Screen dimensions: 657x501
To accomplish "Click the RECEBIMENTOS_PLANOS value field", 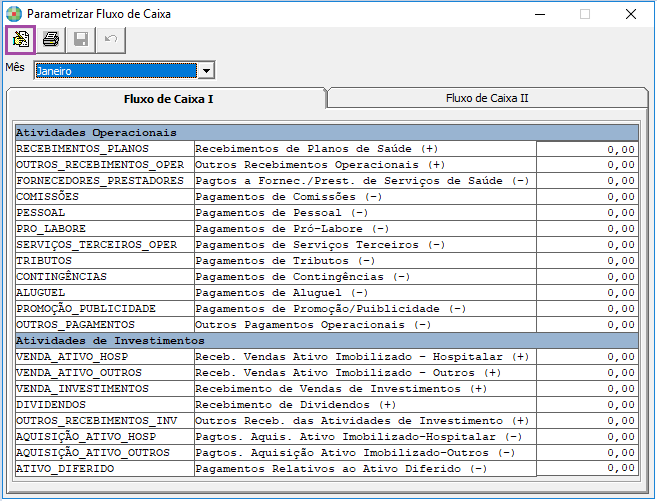I will (x=587, y=149).
